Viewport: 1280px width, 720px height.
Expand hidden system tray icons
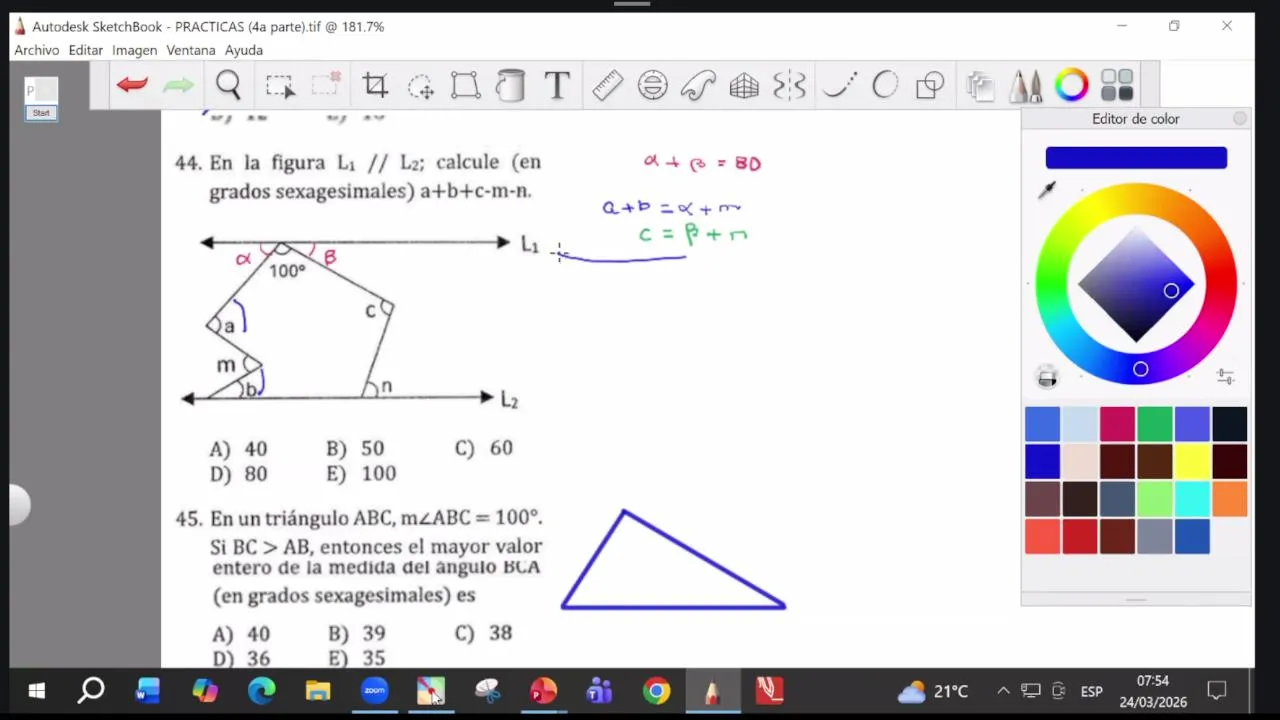click(1003, 691)
